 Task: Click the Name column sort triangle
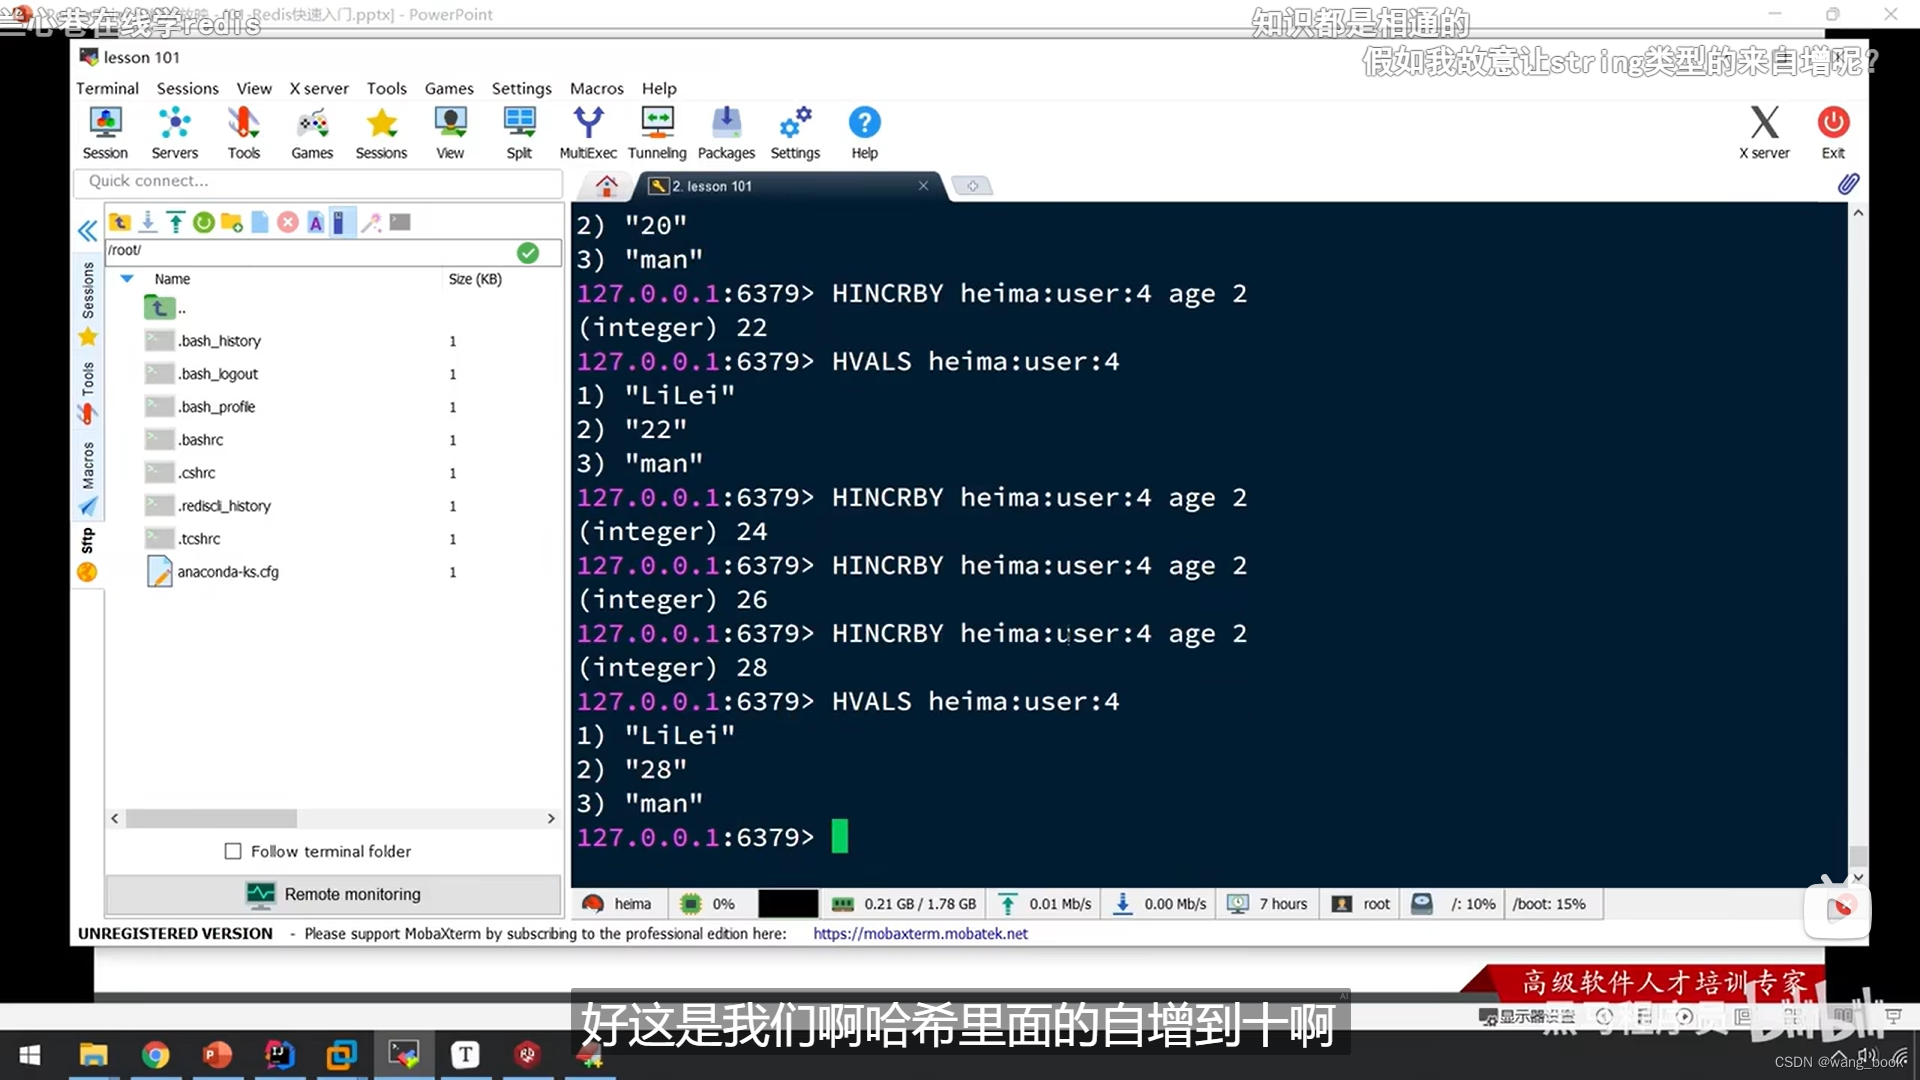(x=127, y=279)
